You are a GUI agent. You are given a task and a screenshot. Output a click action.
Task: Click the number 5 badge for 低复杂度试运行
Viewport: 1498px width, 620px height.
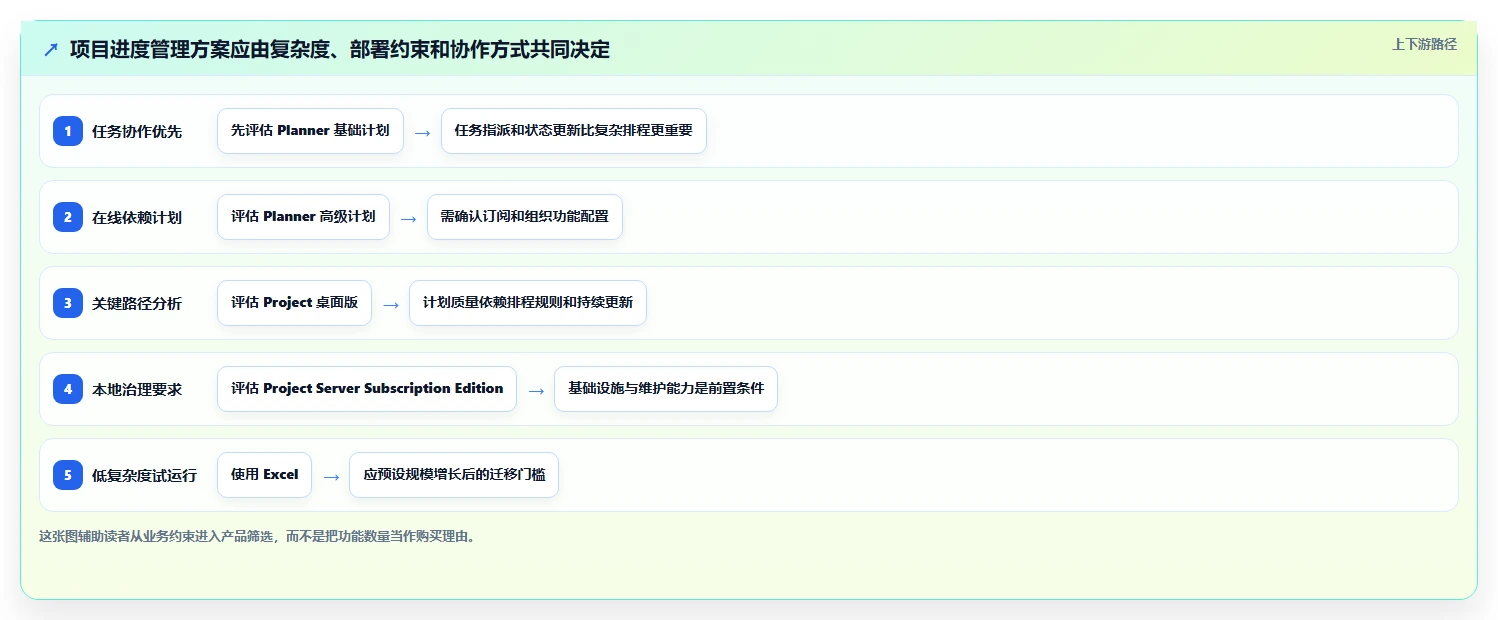68,474
